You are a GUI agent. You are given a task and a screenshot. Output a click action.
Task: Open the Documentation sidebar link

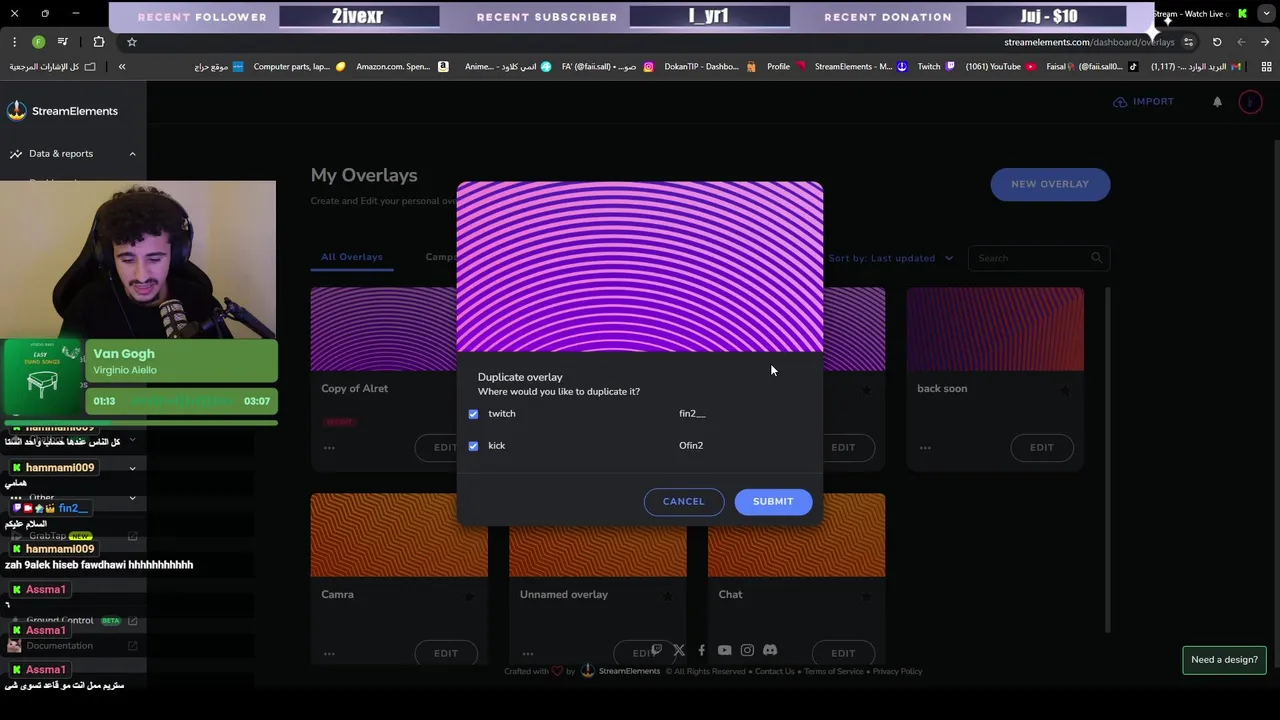pos(60,646)
